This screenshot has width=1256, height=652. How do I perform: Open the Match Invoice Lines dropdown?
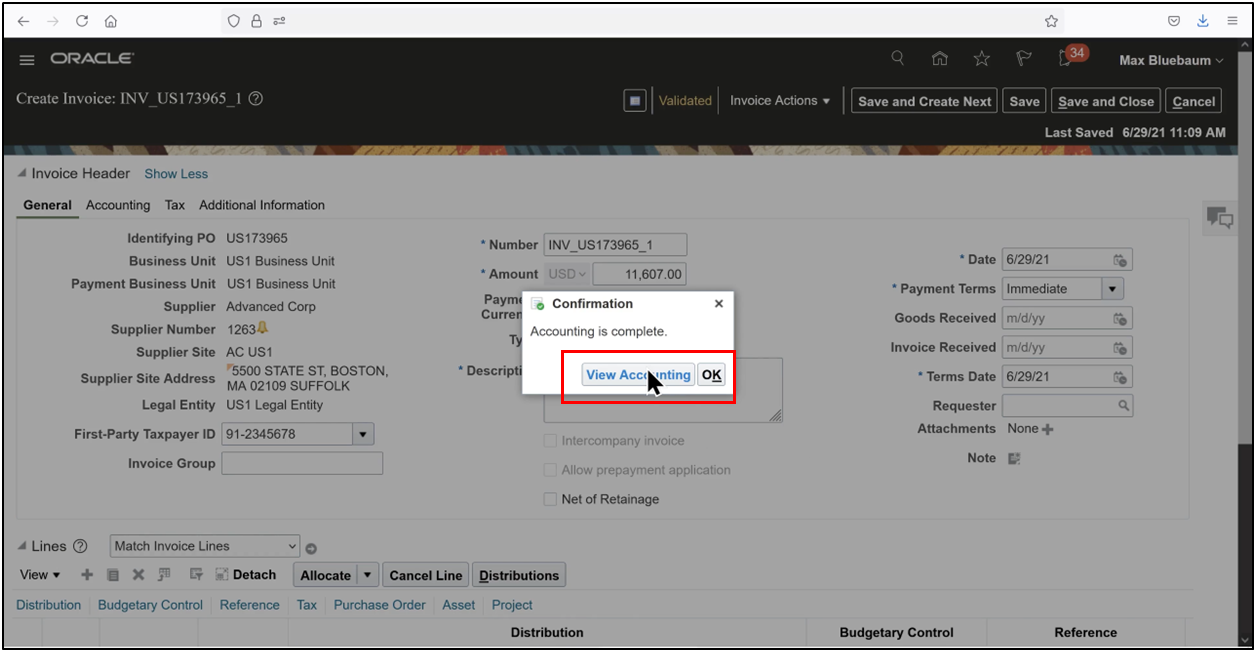(293, 546)
